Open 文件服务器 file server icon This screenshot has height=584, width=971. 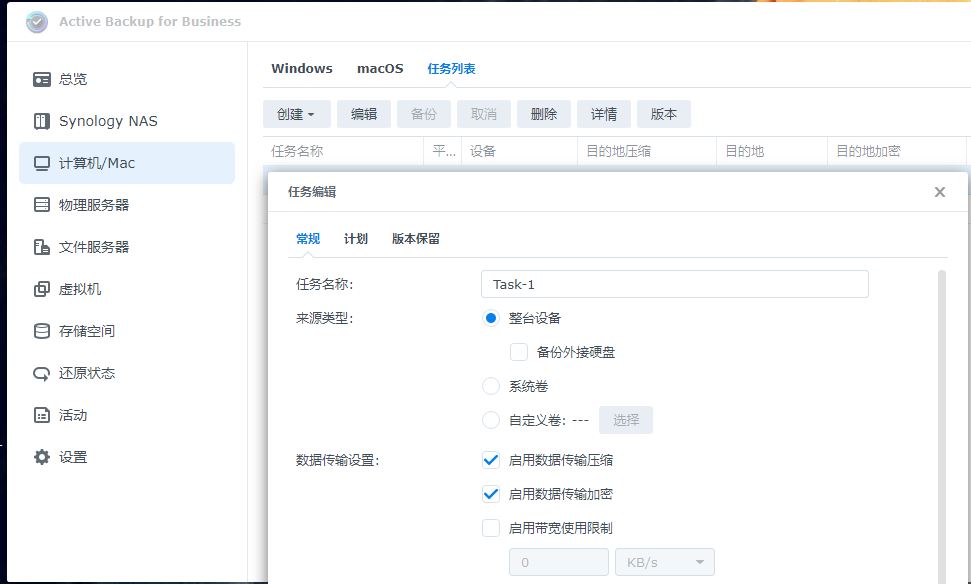[41, 247]
